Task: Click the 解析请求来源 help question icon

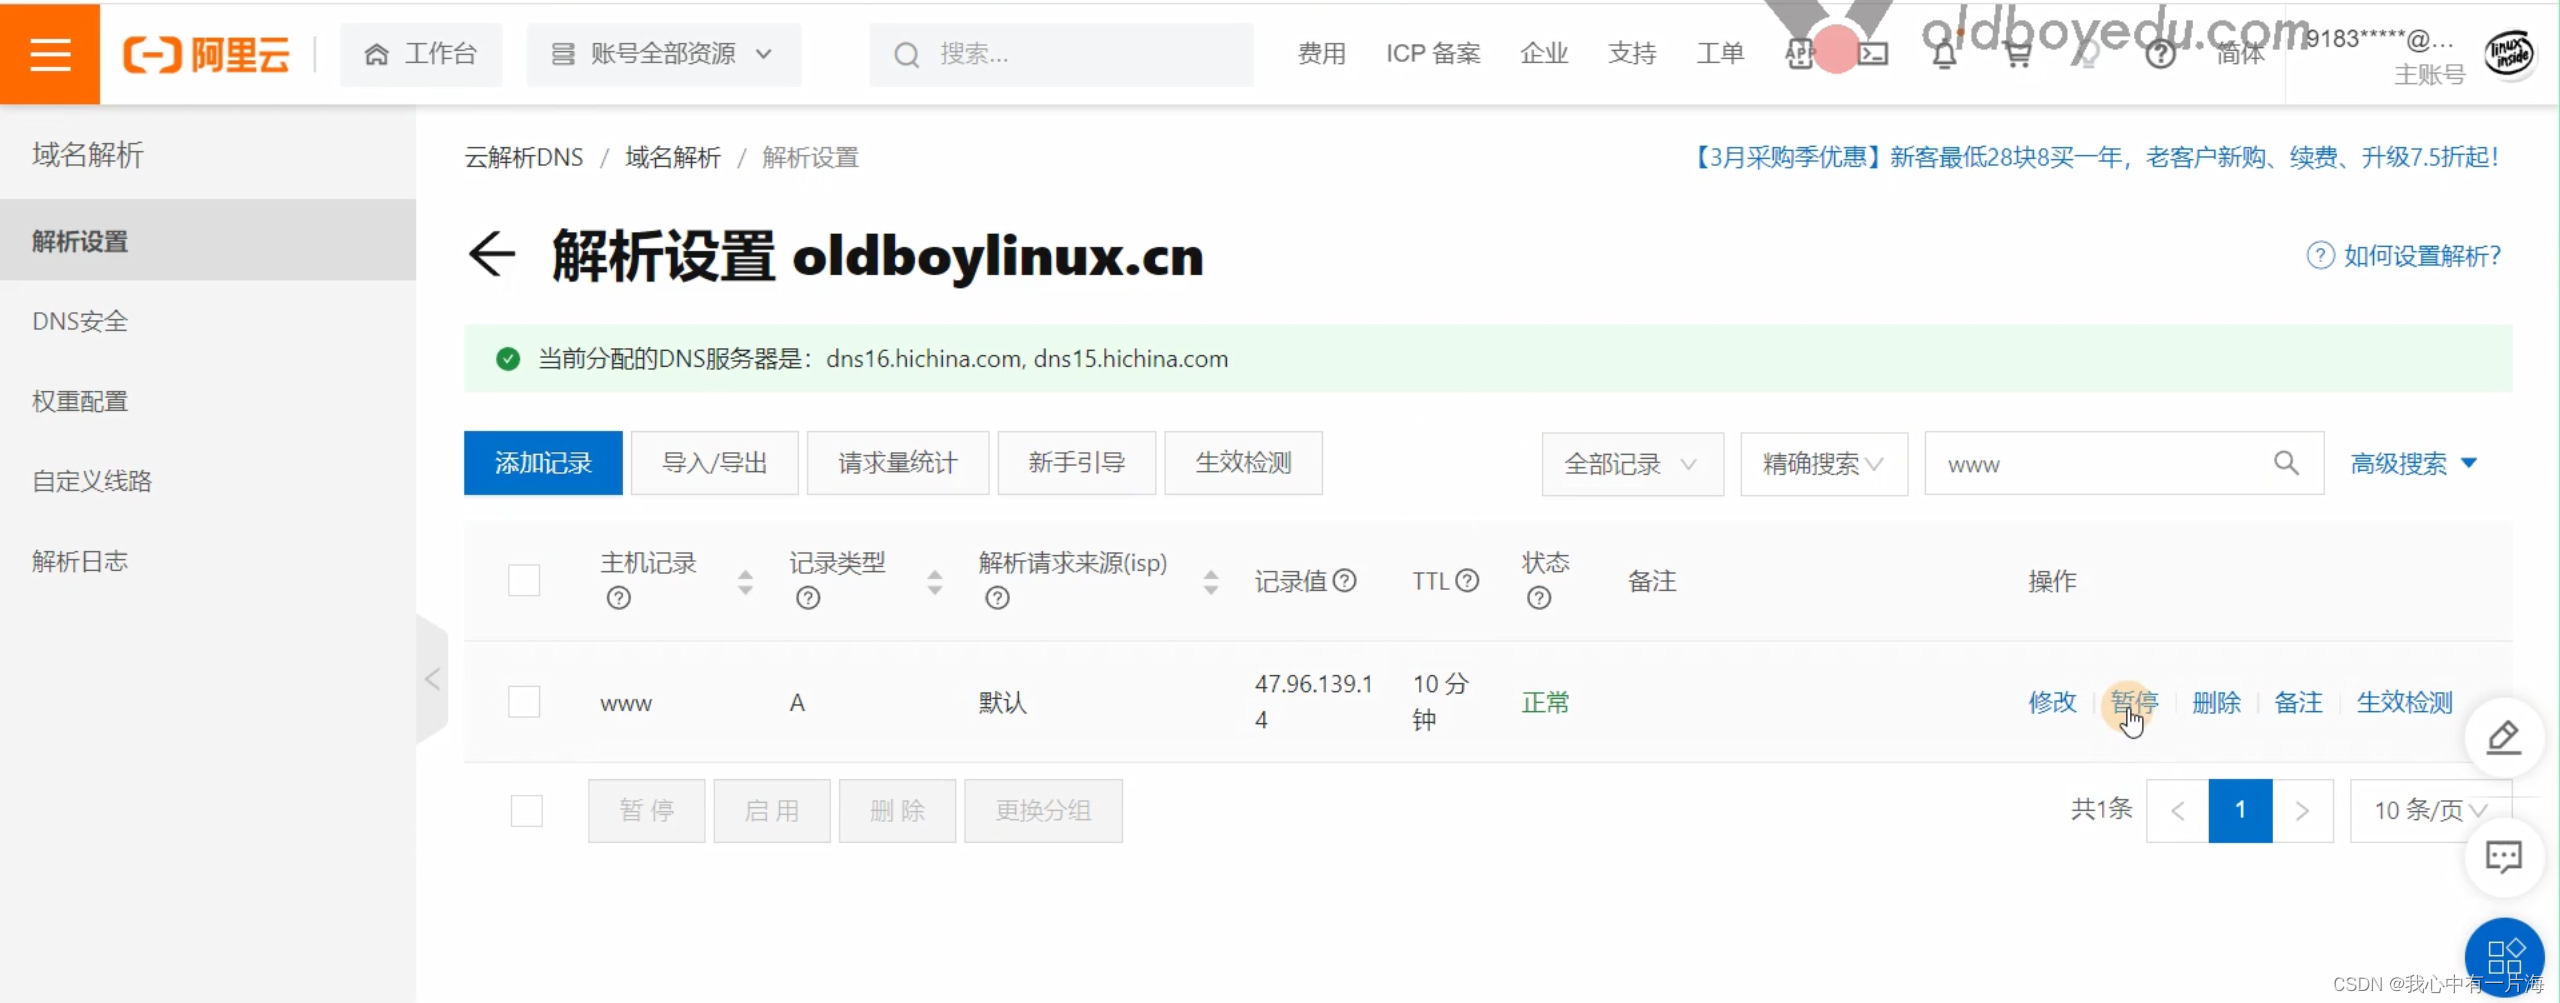Action: click(x=997, y=598)
